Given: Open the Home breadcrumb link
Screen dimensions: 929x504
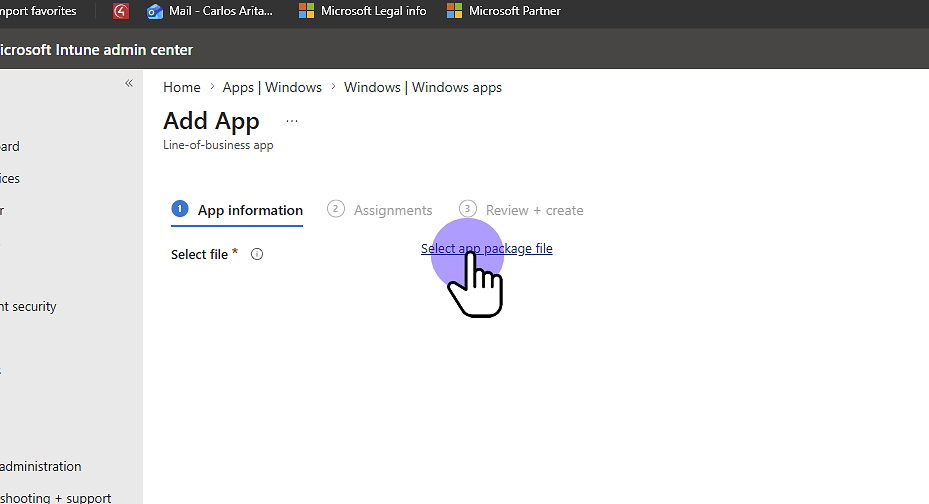Looking at the screenshot, I should 182,87.
